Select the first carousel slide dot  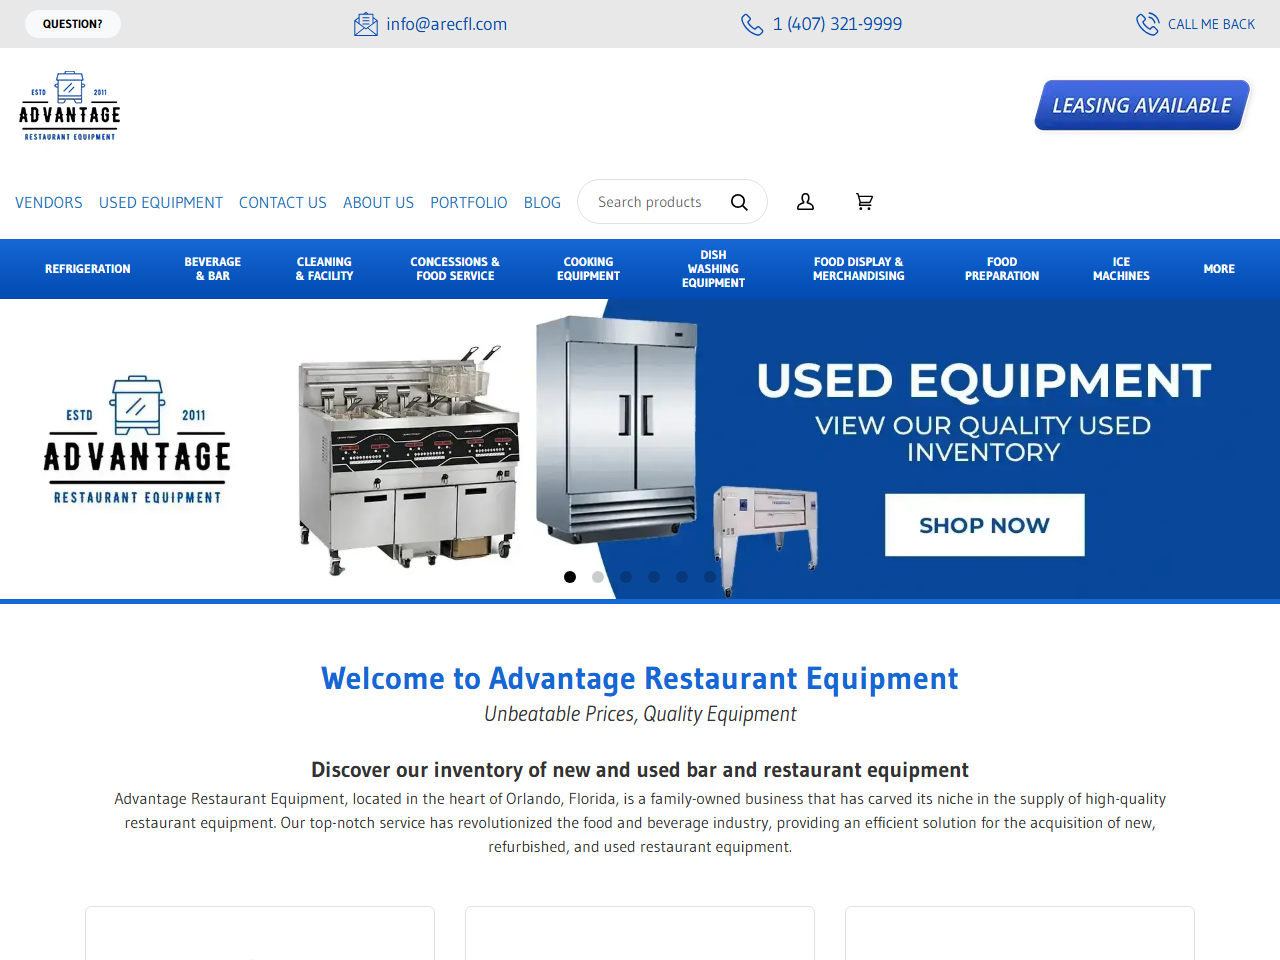click(570, 577)
